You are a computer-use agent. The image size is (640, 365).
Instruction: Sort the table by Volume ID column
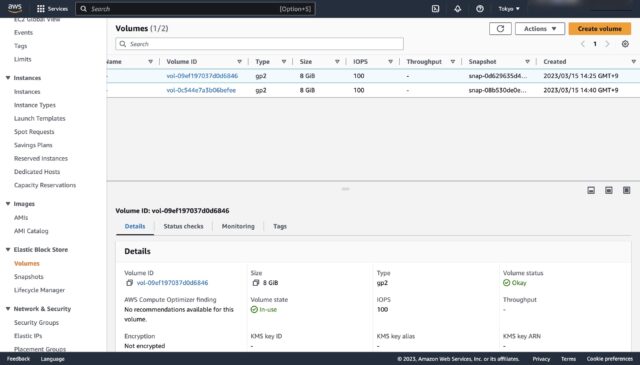(182, 62)
